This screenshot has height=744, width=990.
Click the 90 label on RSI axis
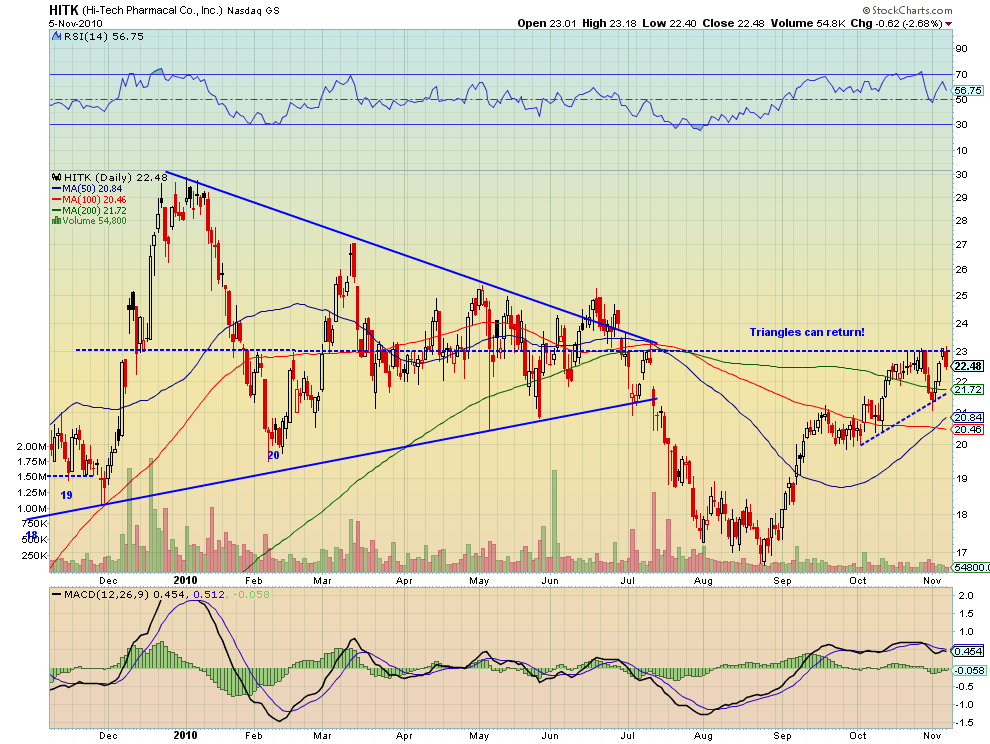[x=961, y=49]
